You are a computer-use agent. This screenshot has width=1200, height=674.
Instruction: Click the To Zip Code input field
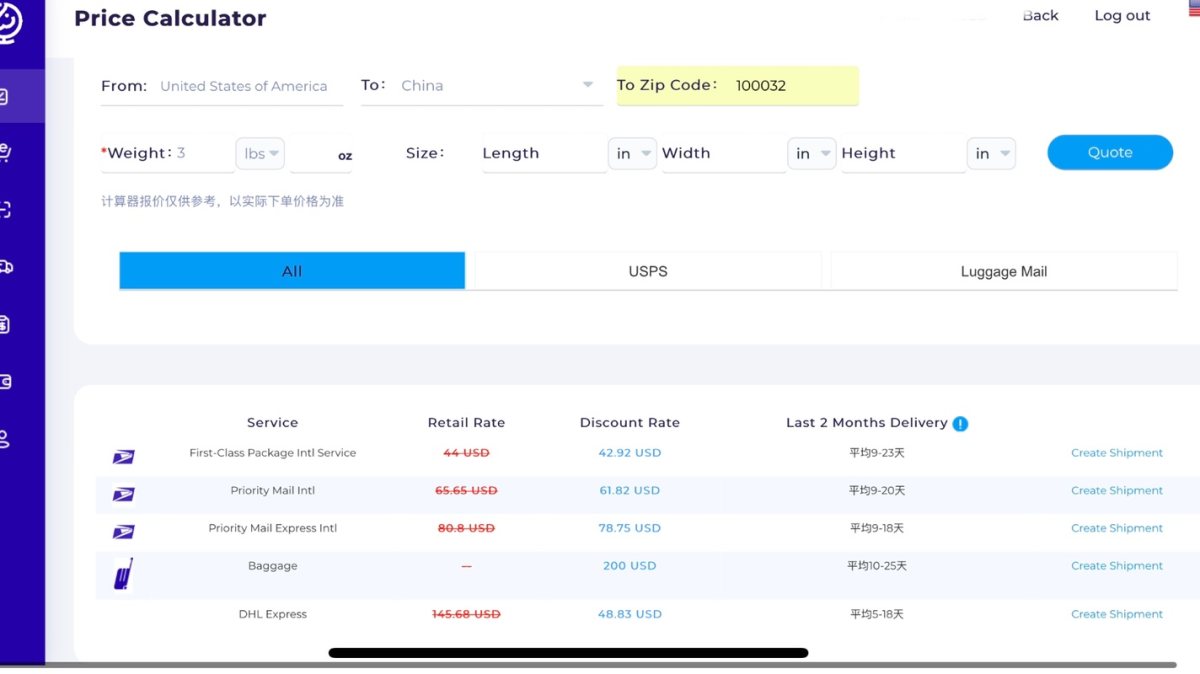790,86
